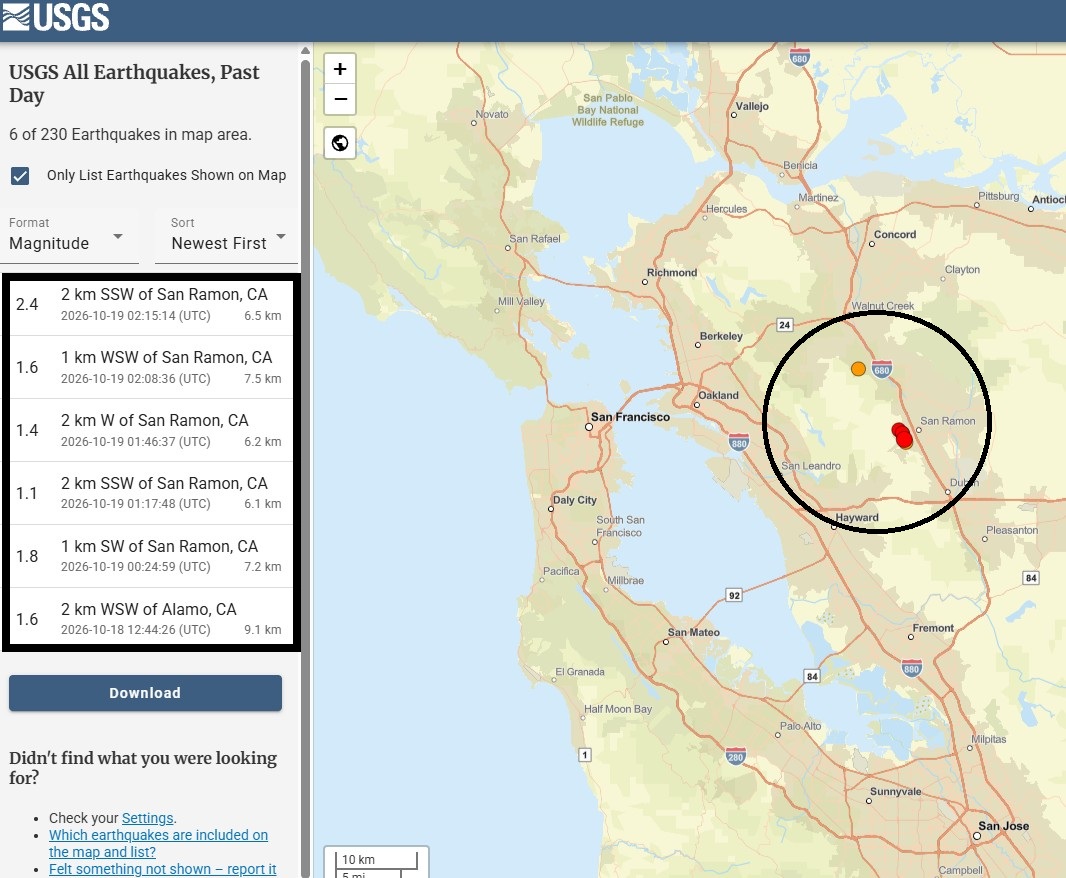Open 'Felt something not shown' link

(x=162, y=869)
